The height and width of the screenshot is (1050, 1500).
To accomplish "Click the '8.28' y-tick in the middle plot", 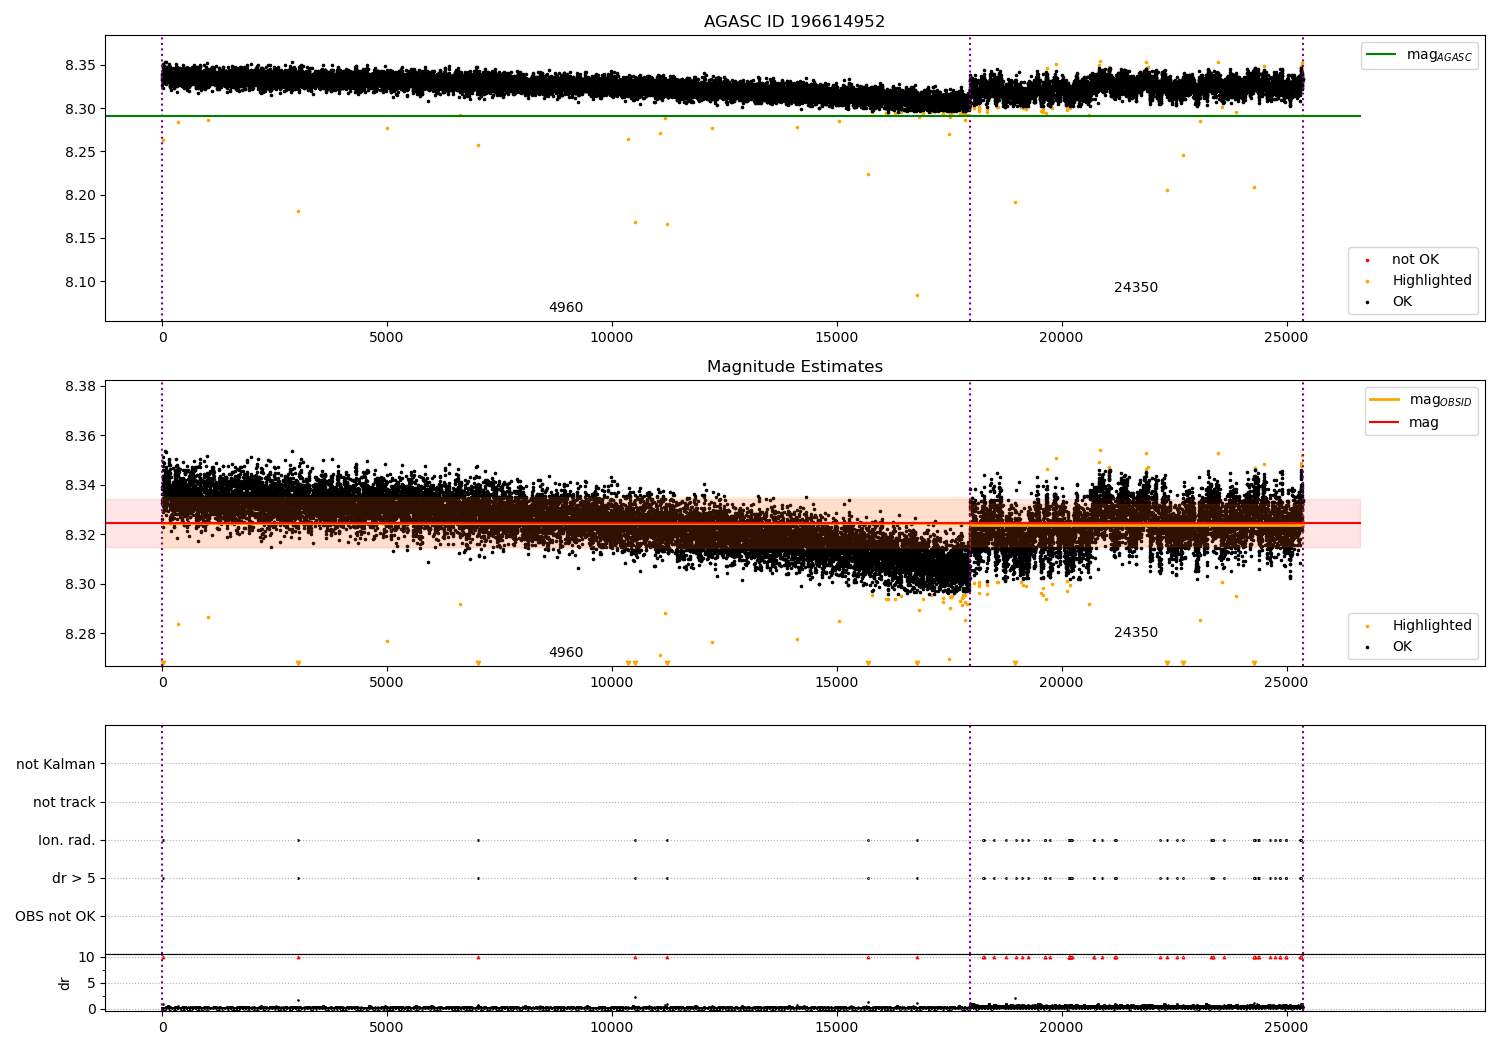I will [x=80, y=635].
